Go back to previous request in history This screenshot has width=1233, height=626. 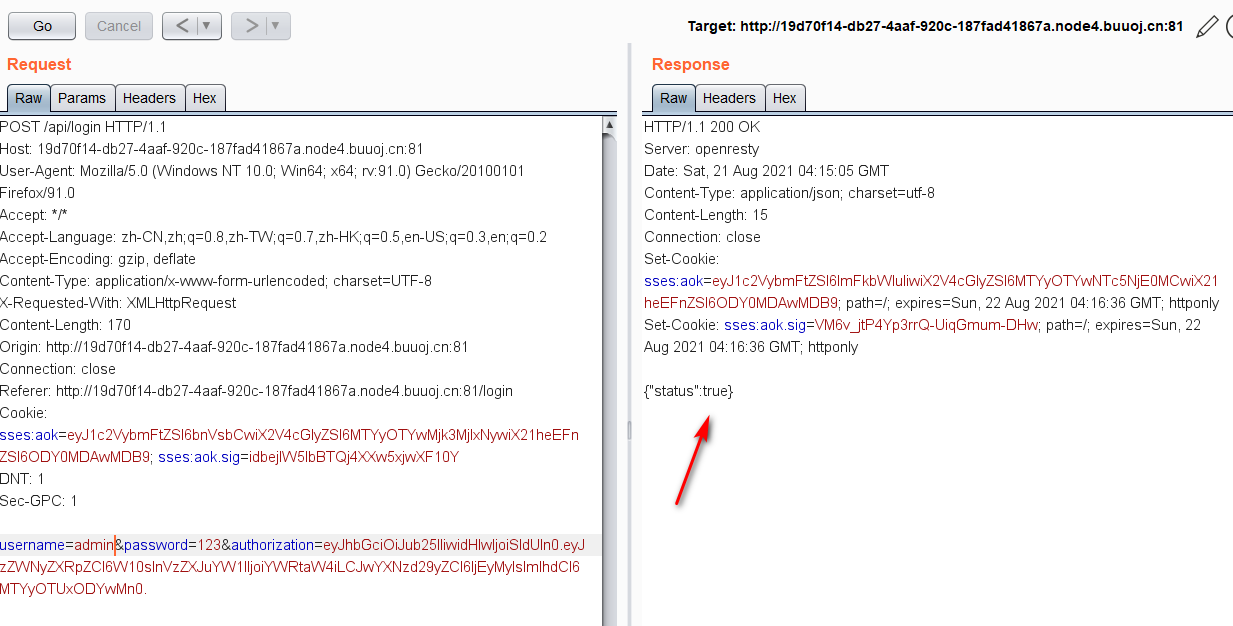pos(182,26)
